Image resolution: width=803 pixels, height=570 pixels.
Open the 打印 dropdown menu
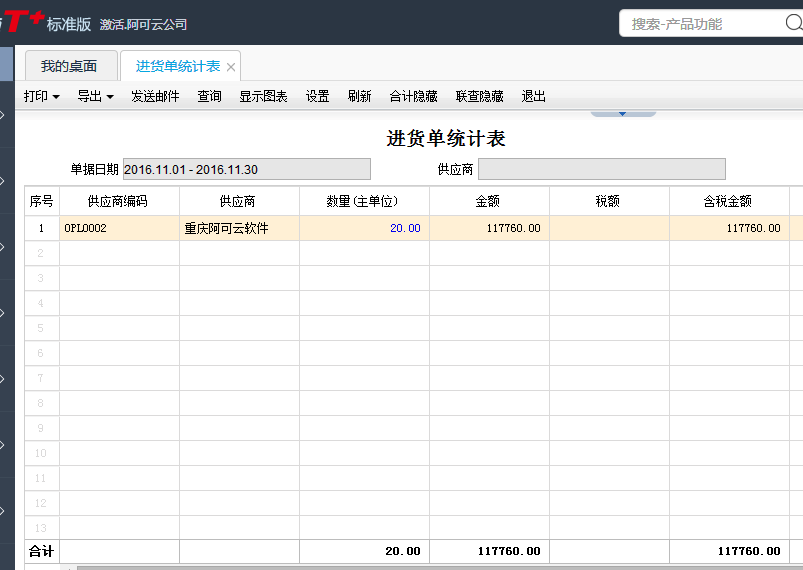pos(42,97)
